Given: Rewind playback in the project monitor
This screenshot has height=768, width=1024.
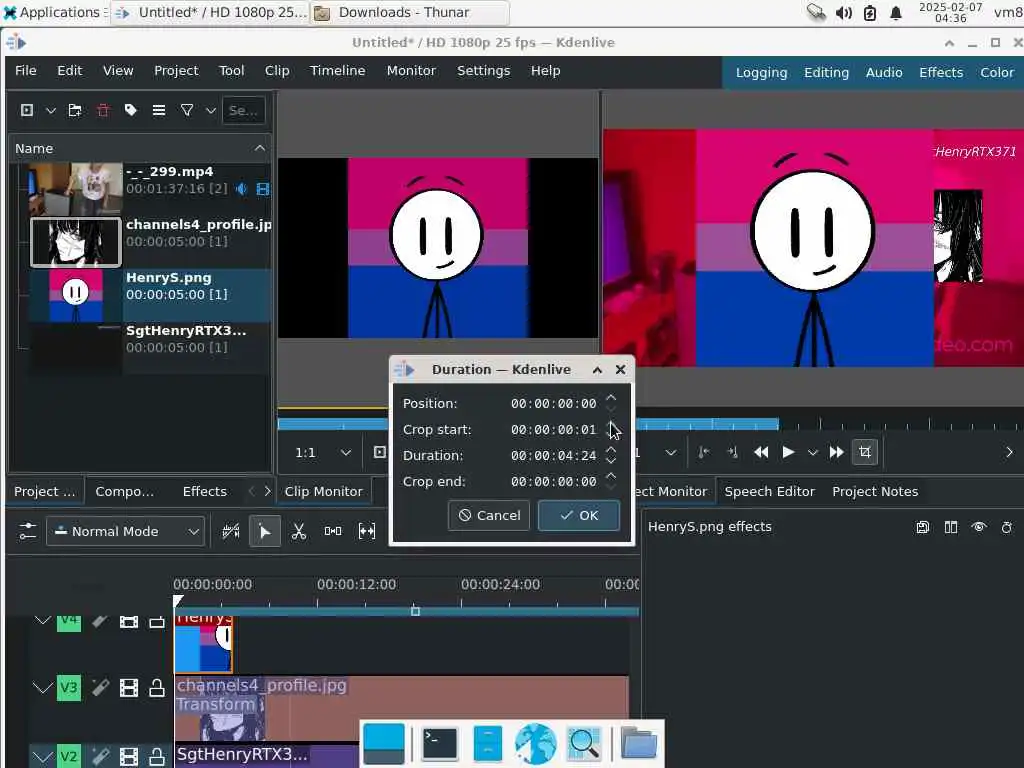Looking at the screenshot, I should pos(761,452).
